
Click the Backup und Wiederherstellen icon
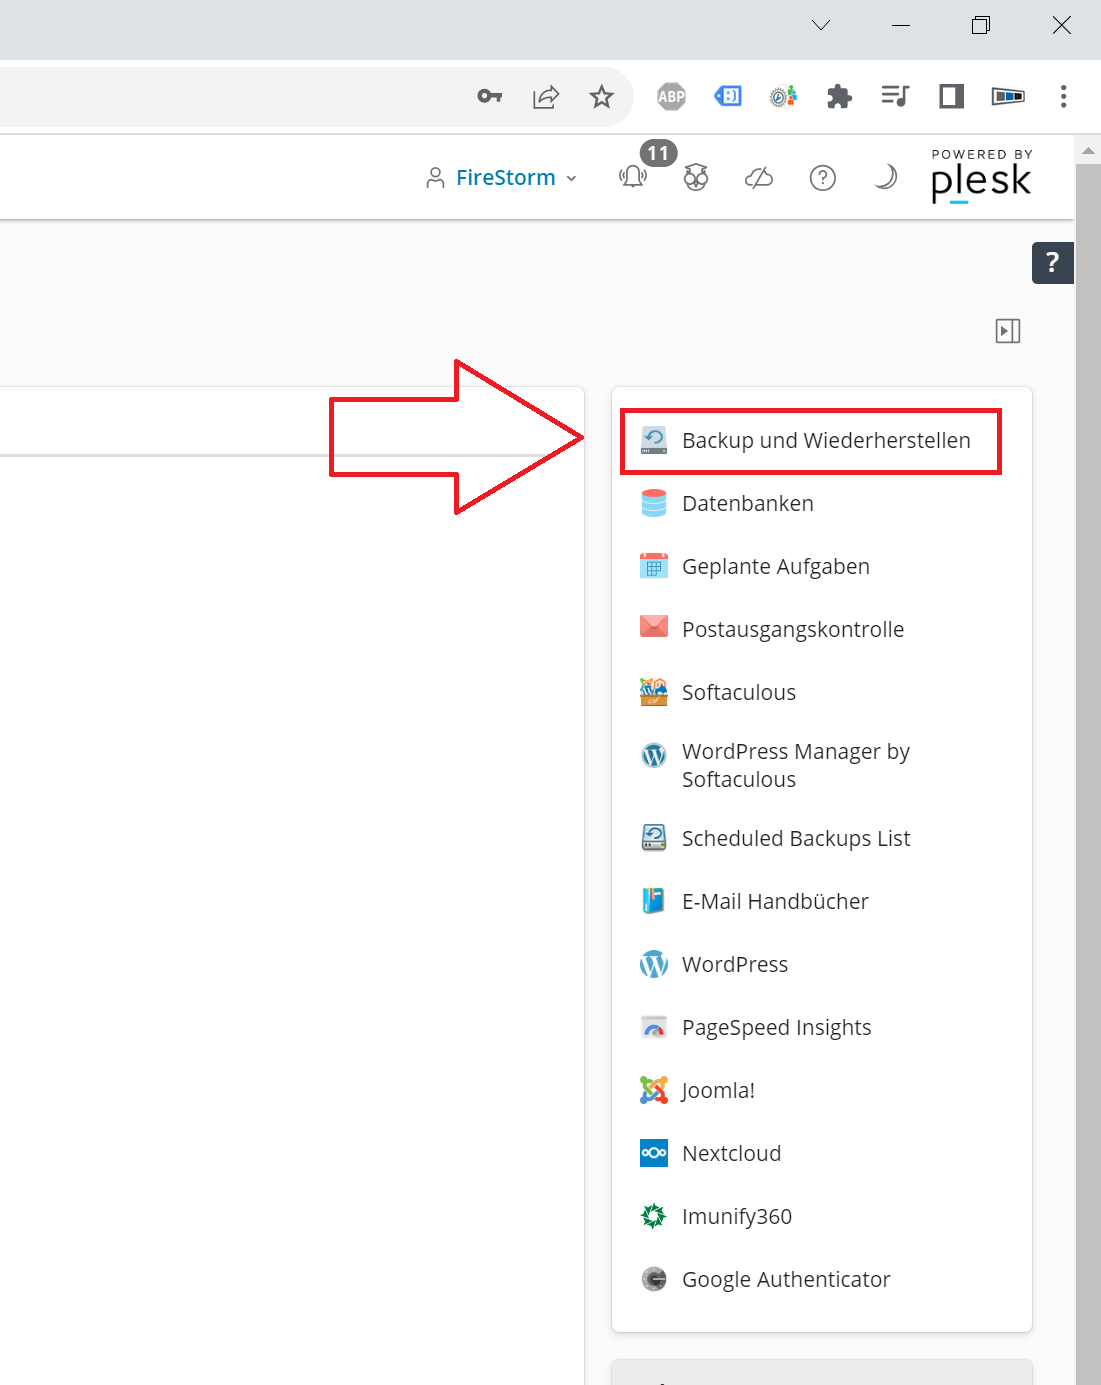click(654, 441)
